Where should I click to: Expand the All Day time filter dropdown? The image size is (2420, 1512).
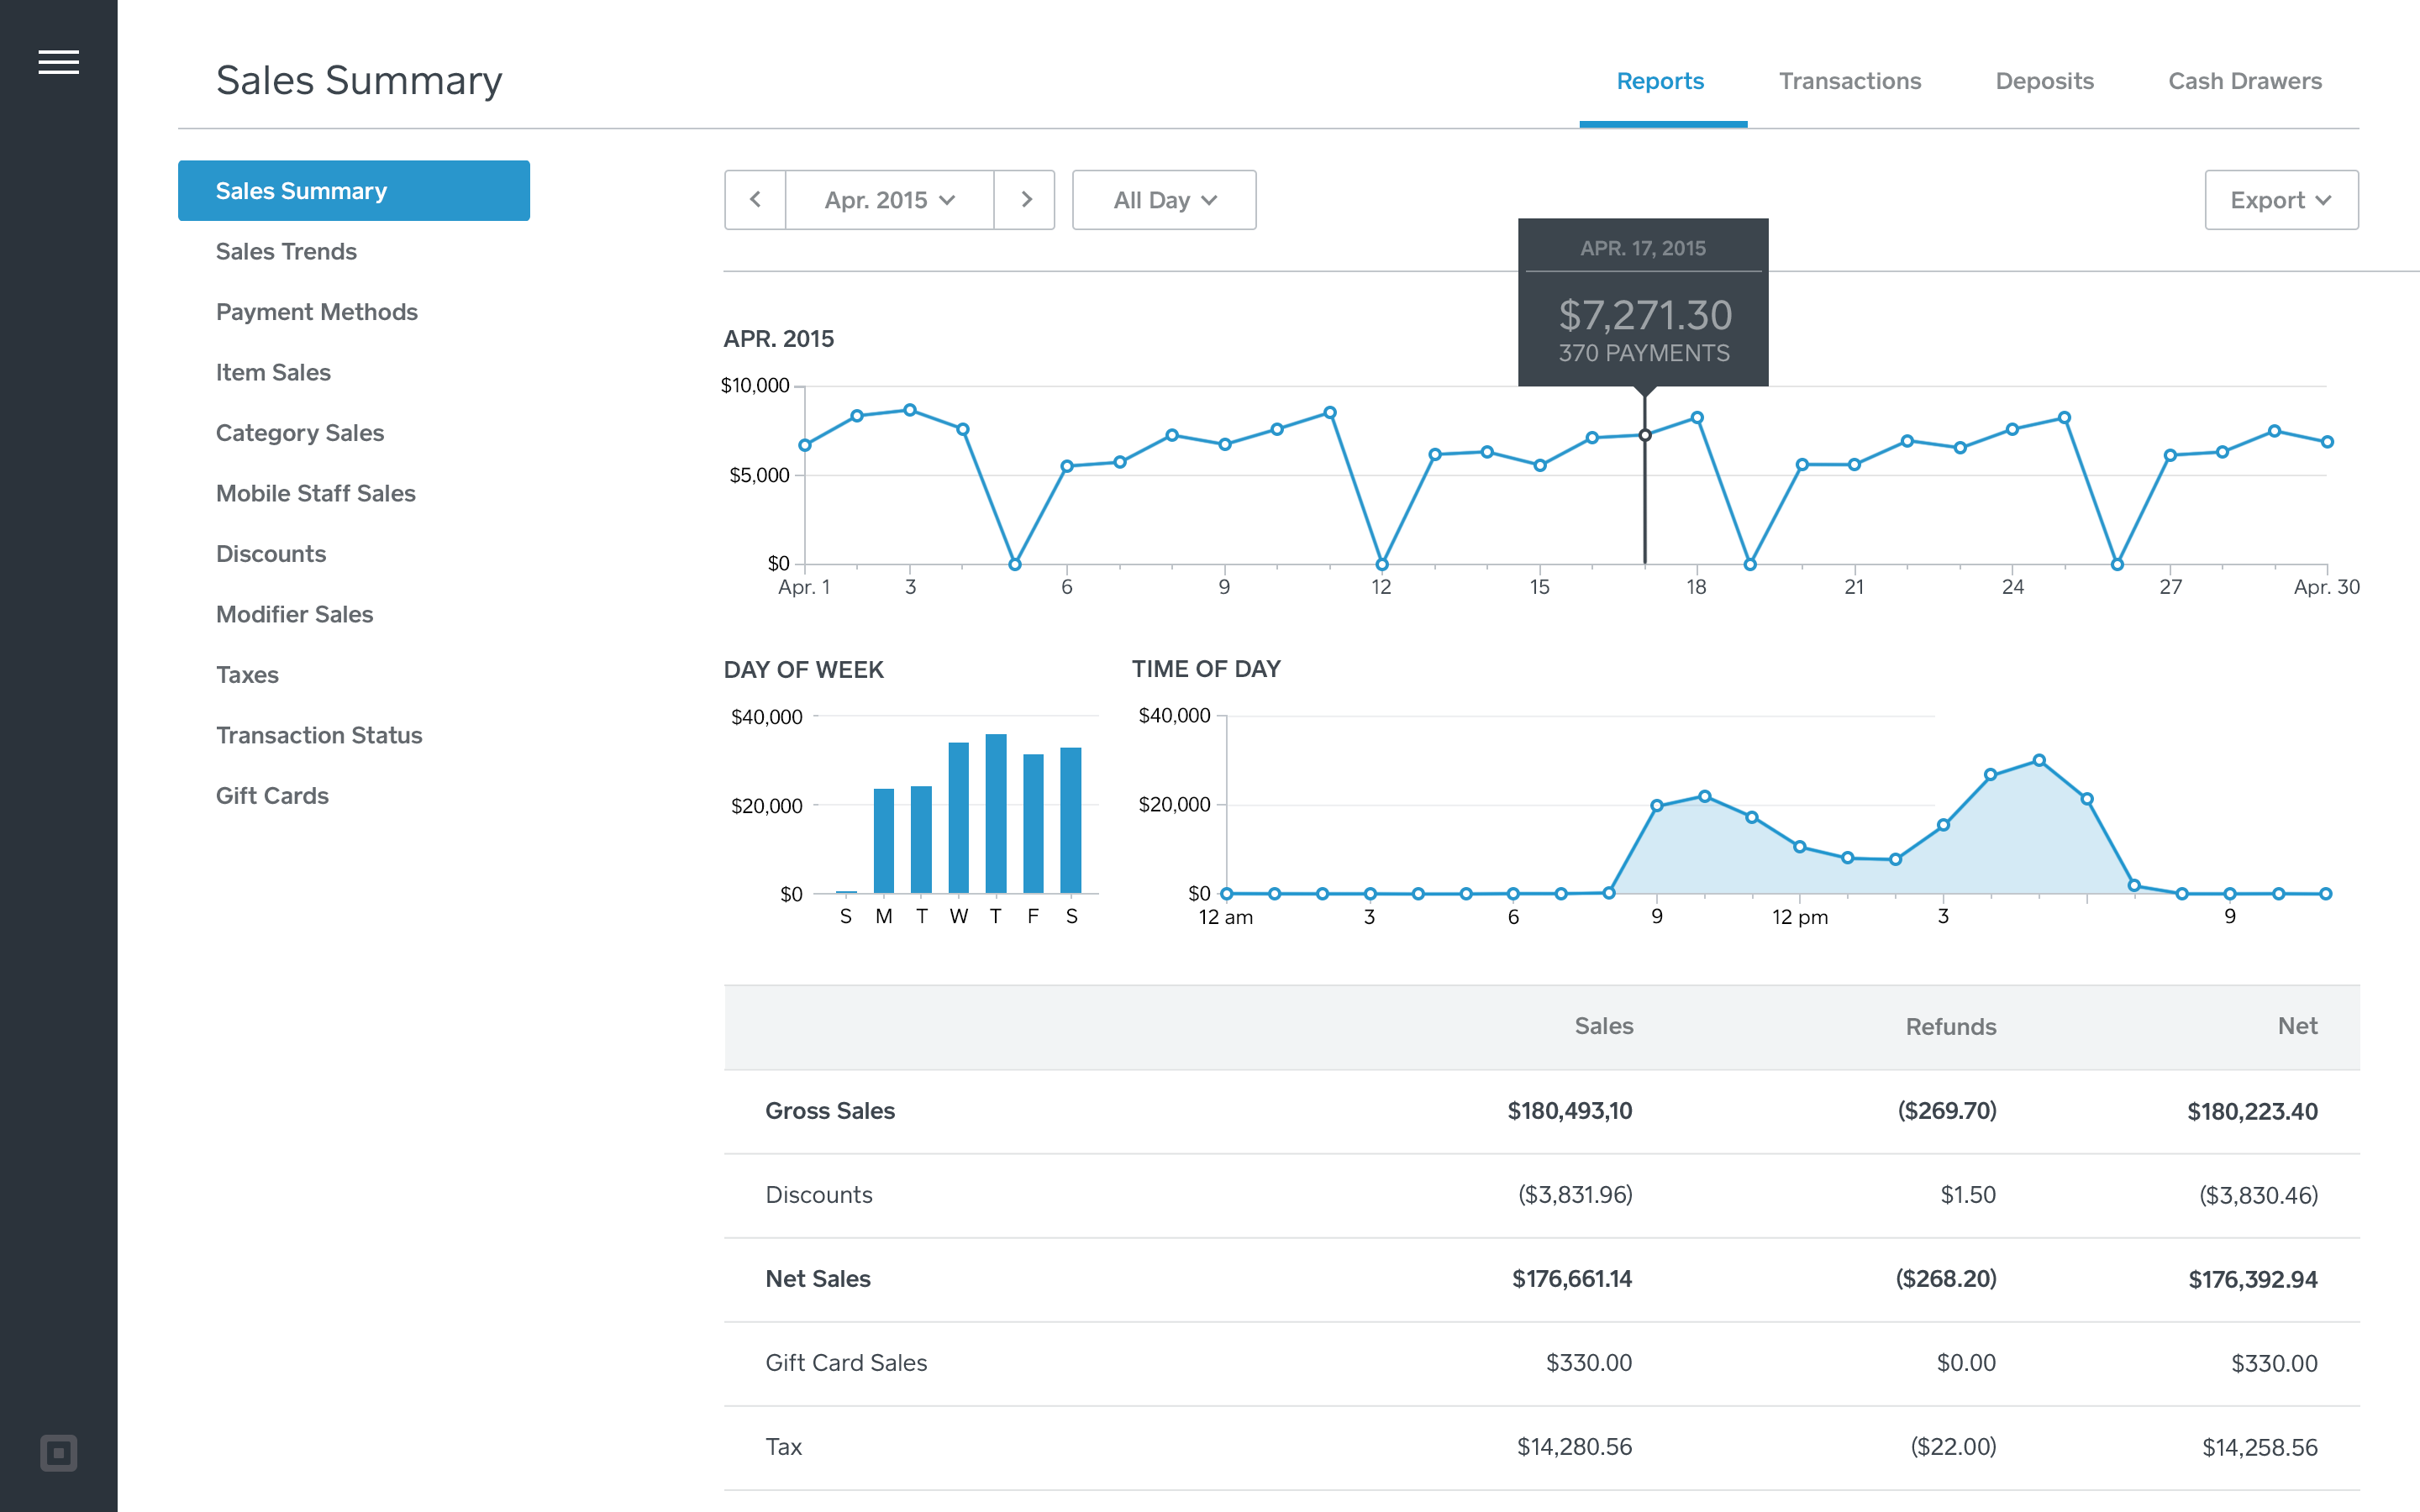[x=1162, y=198]
